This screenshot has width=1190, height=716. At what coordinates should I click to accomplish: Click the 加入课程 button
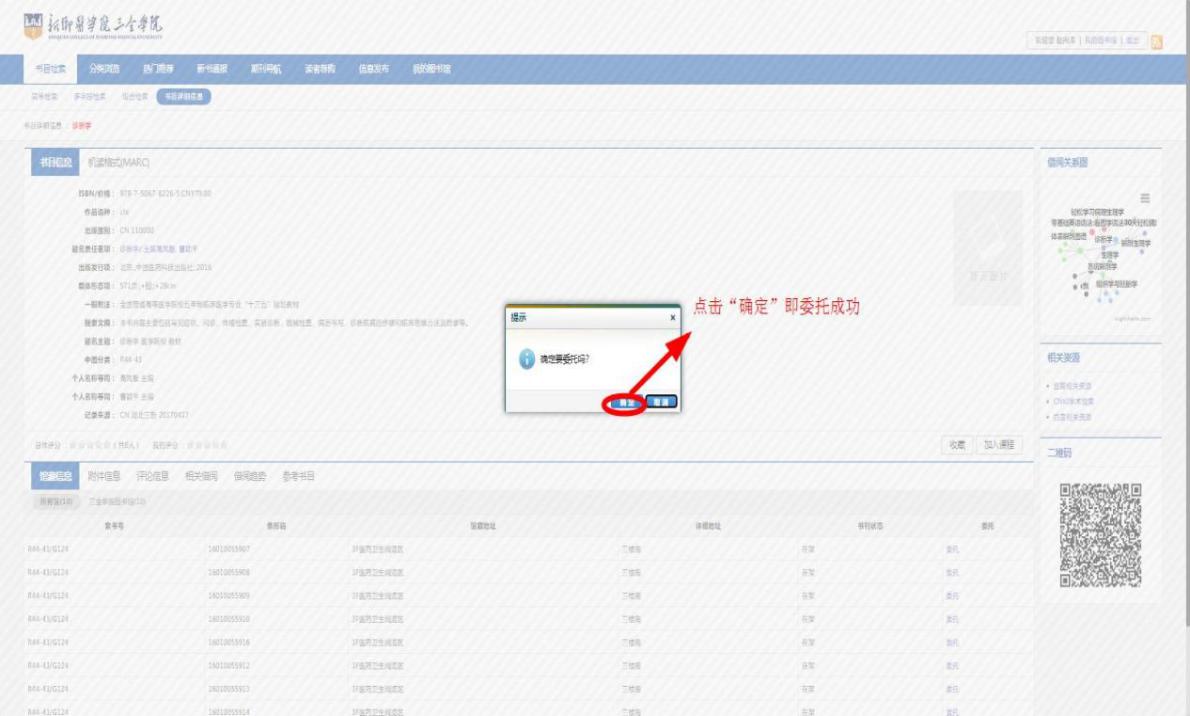1000,444
